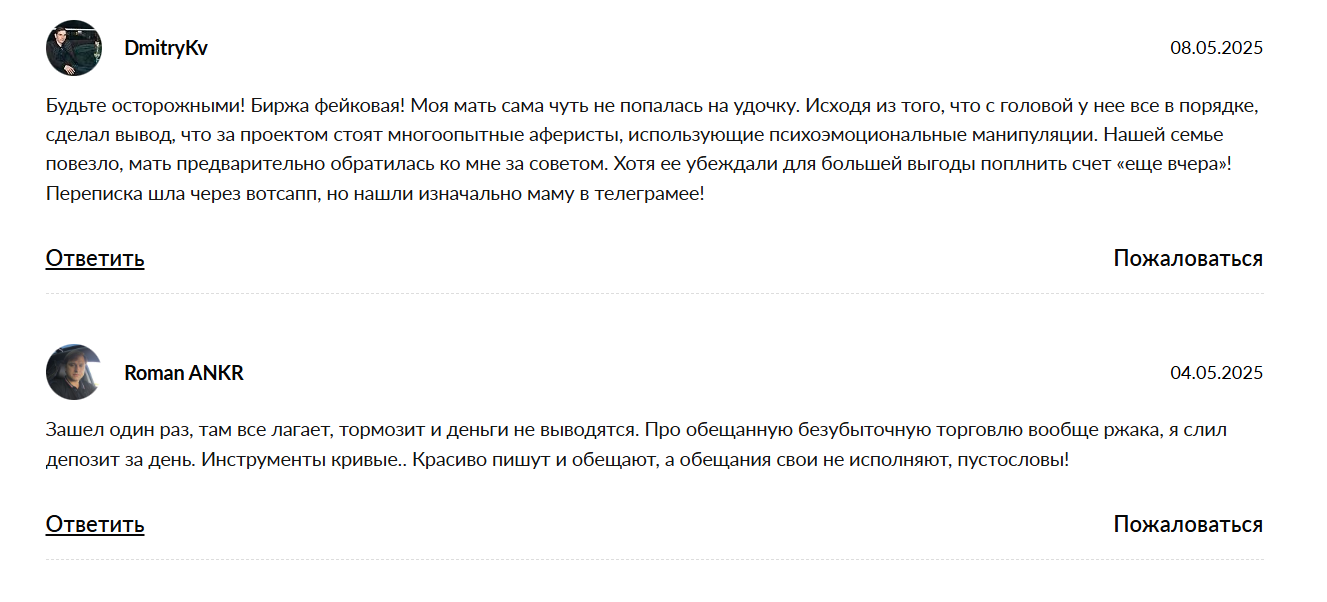This screenshot has width=1327, height=602.
Task: Open Roman ANKR's profile avatar
Action: [x=74, y=373]
